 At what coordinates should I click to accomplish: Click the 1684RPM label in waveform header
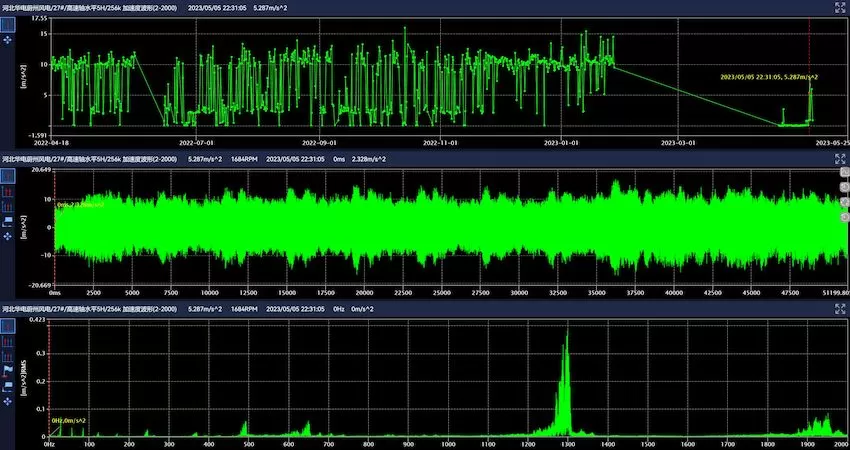tap(245, 159)
